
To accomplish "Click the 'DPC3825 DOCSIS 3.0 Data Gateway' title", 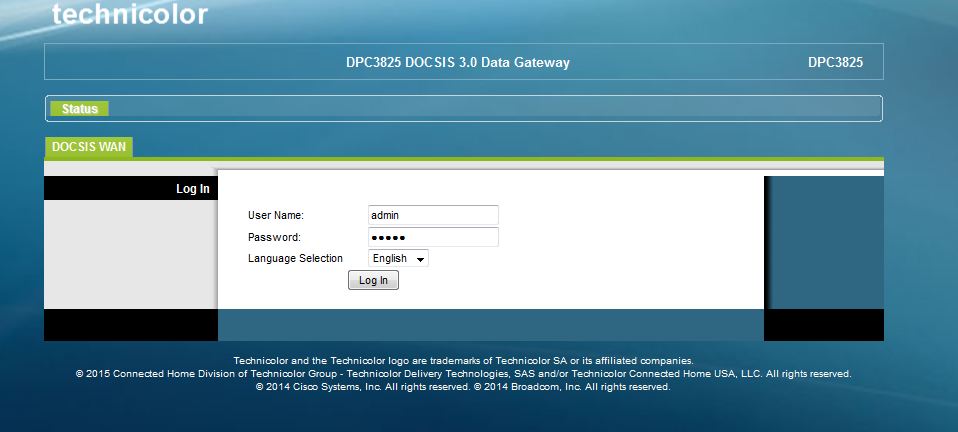I will coord(458,62).
